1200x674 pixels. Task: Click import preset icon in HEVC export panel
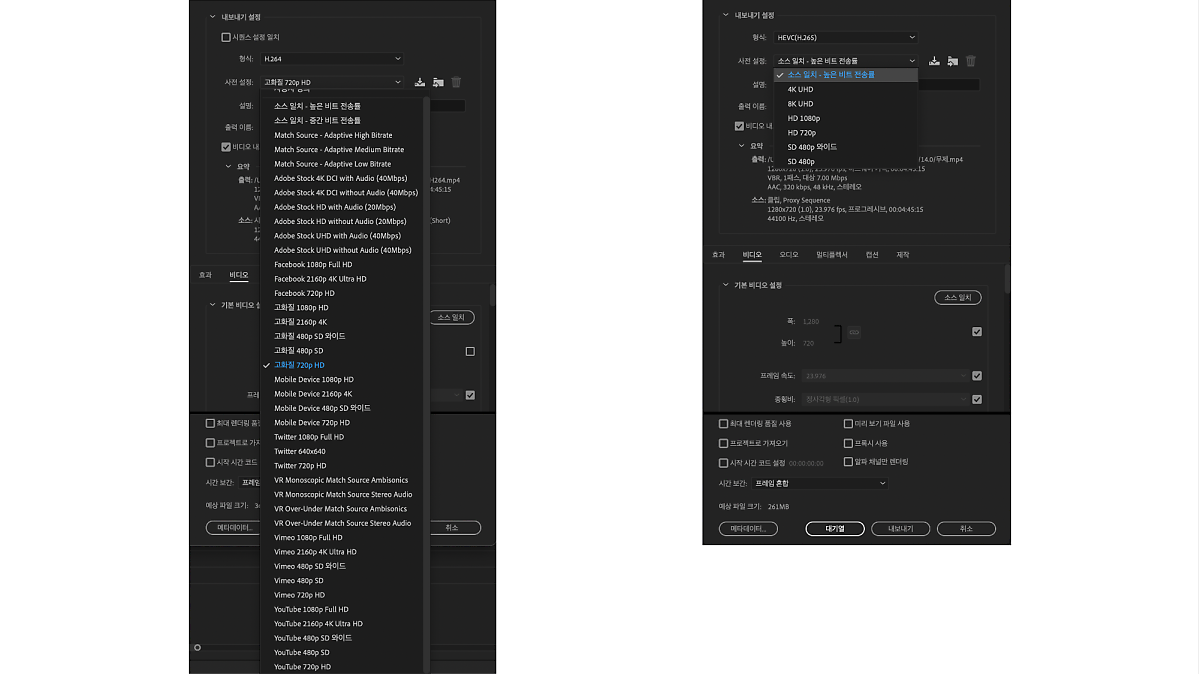click(952, 61)
